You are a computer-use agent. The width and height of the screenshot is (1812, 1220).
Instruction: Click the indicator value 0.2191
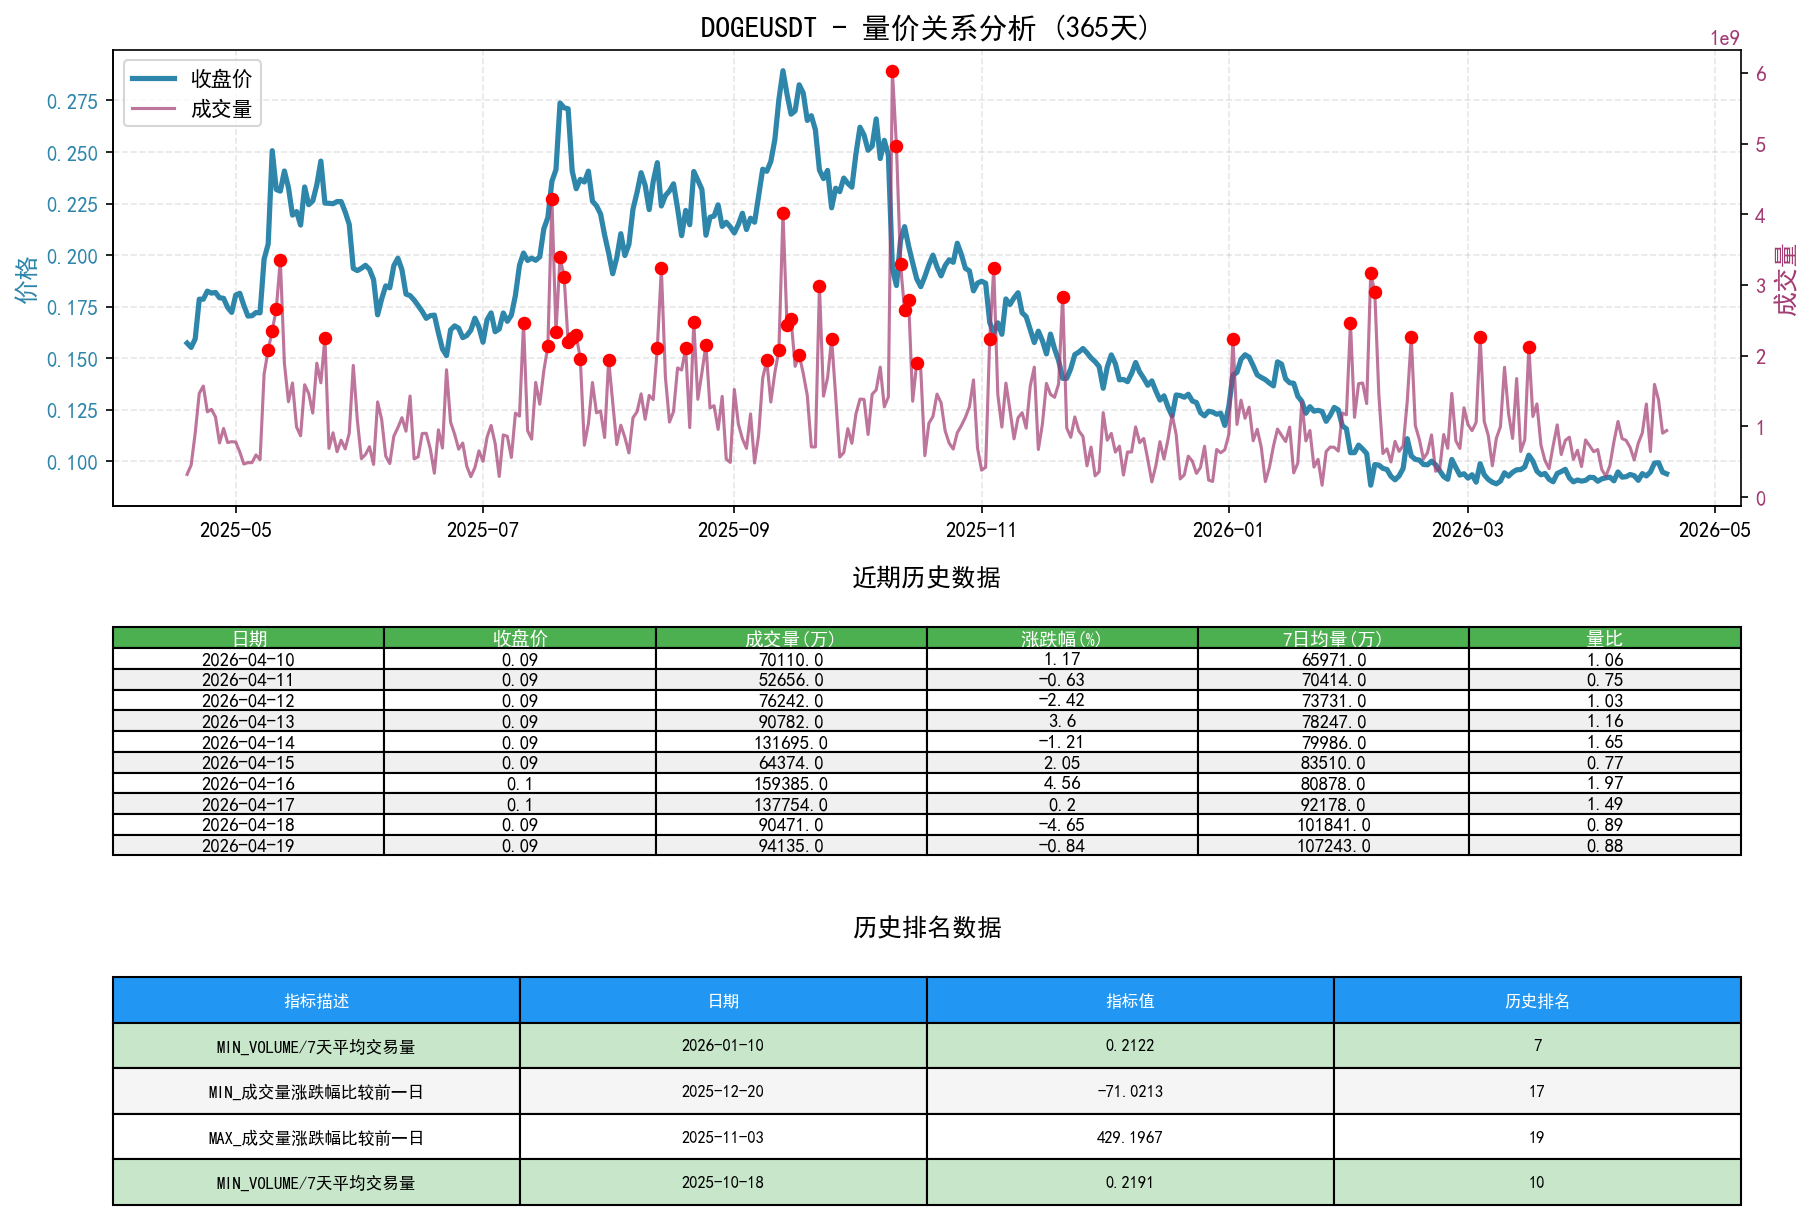tap(1130, 1183)
